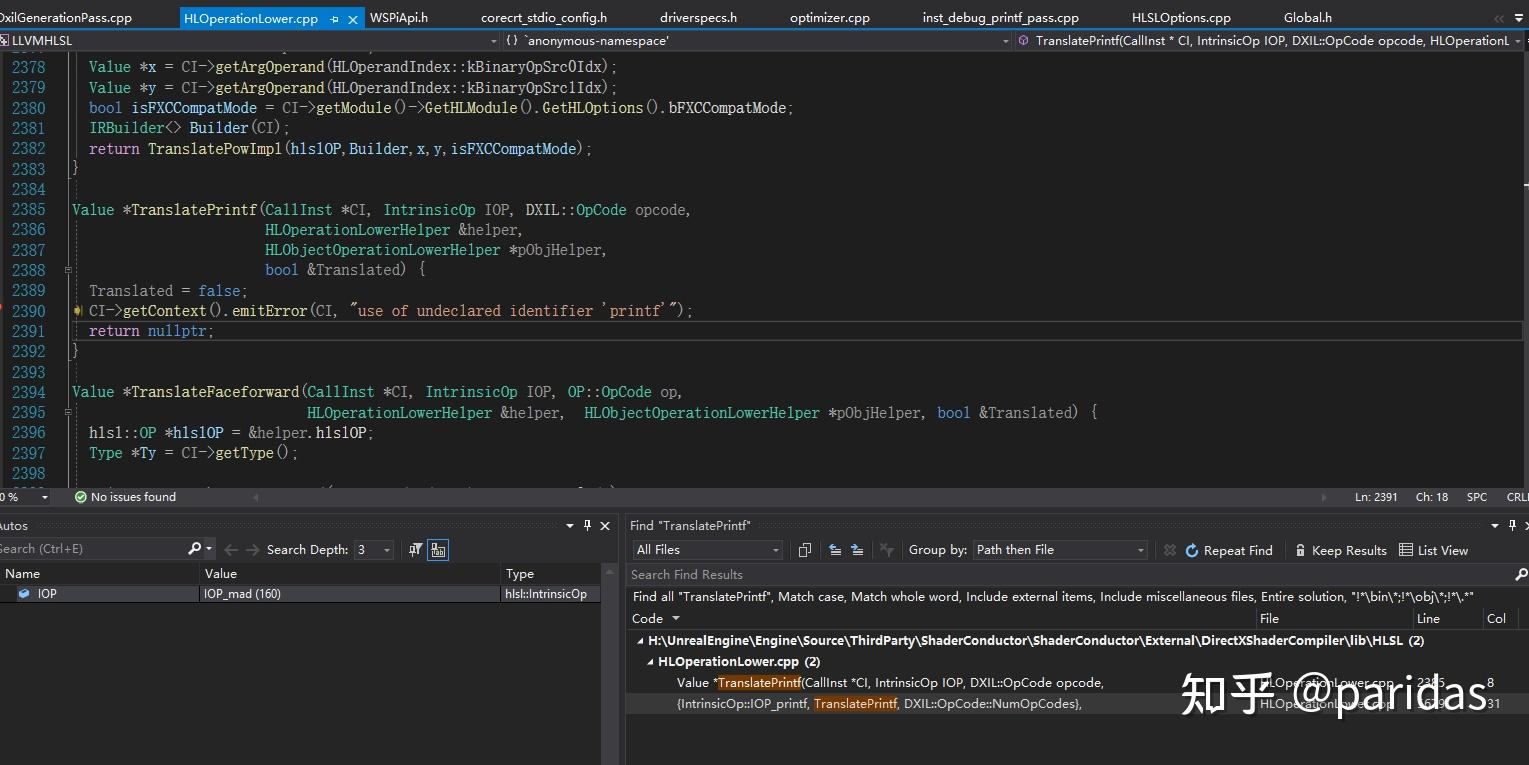Toggle auto hide pin of Autos panel
Image resolution: width=1529 pixels, height=765 pixels.
[x=588, y=525]
